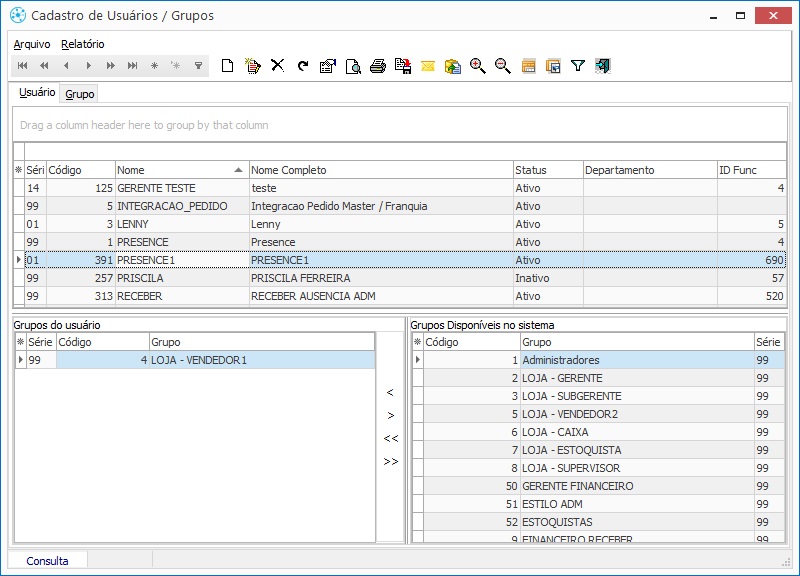Screen dimensions: 800x576
Task: Click the printer icon in toolbar
Action: click(378, 66)
